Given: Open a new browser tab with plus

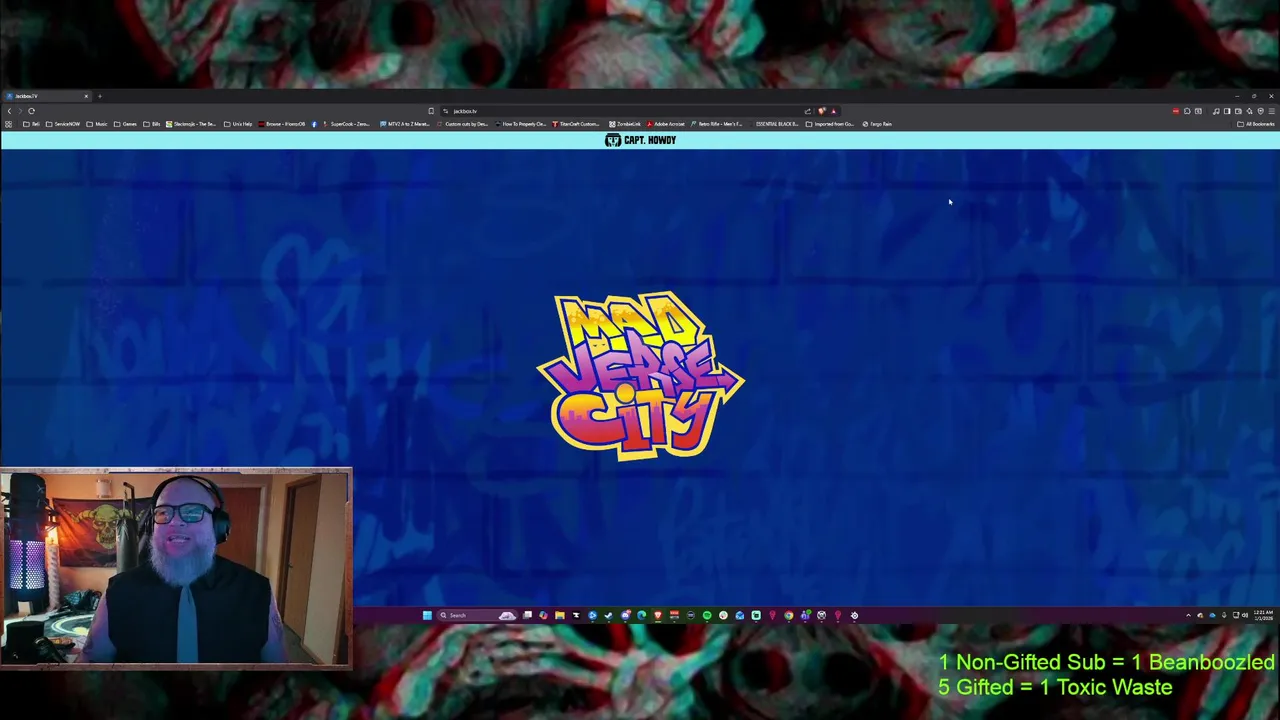Looking at the screenshot, I should tap(100, 96).
